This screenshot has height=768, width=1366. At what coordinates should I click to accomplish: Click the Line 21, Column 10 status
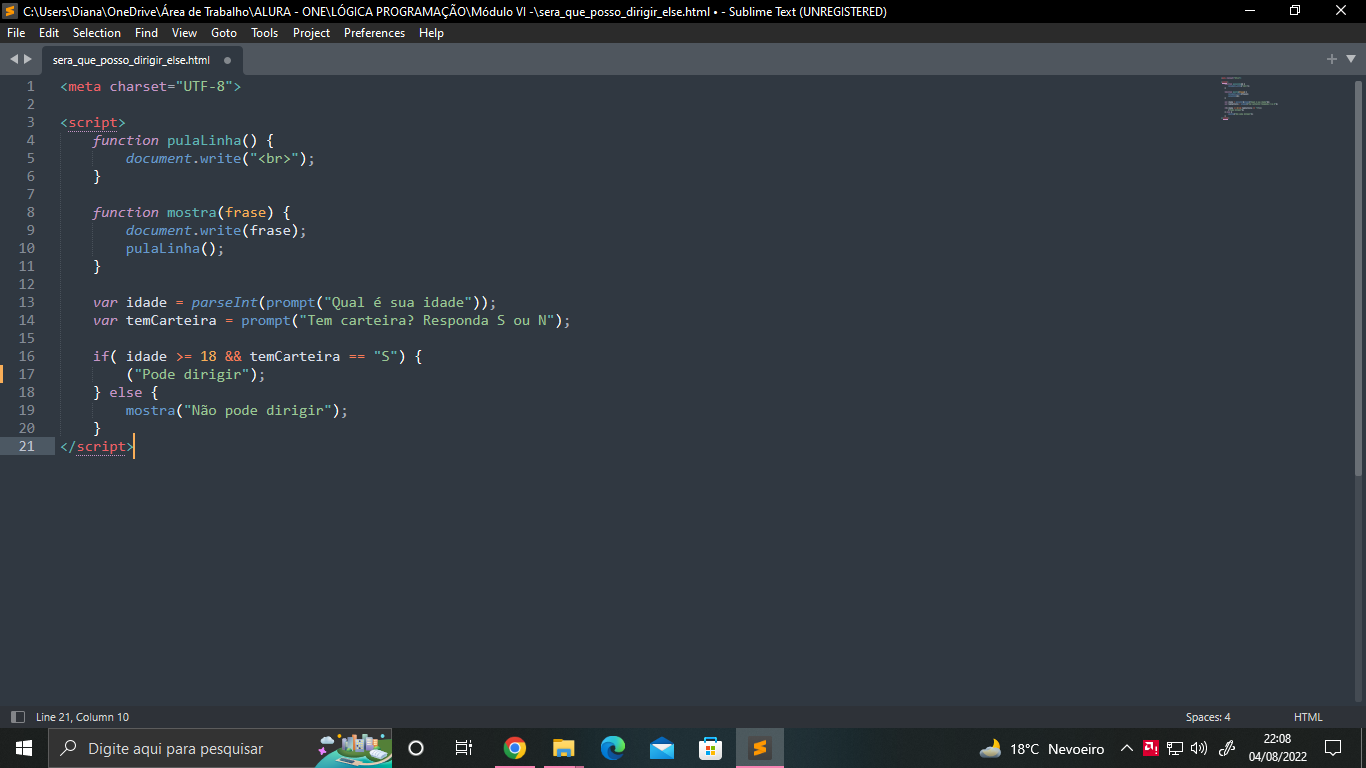point(82,717)
